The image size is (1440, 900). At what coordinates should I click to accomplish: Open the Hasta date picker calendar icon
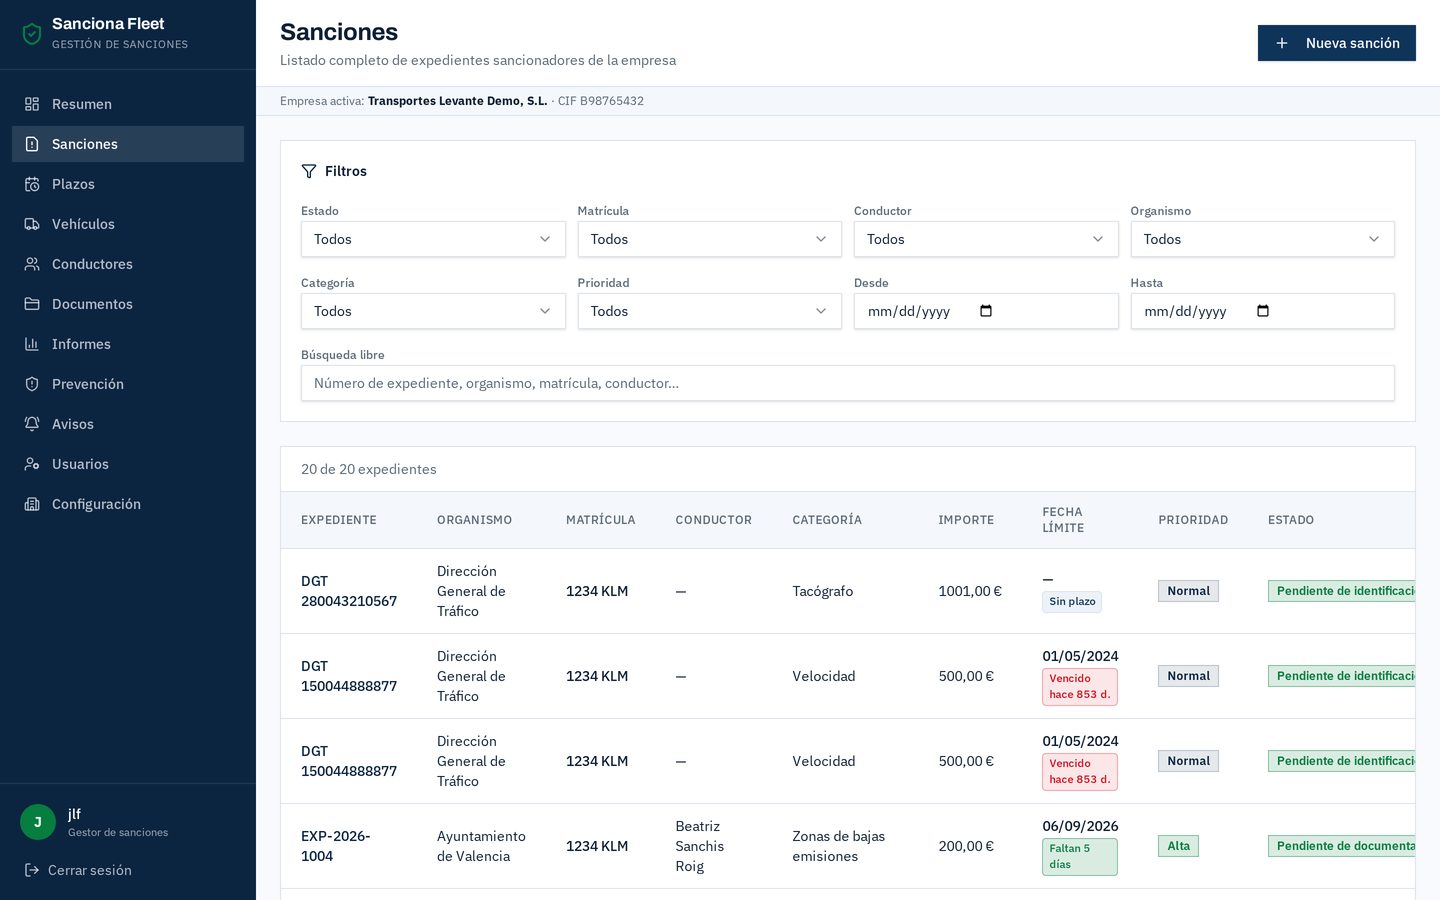tap(1263, 311)
